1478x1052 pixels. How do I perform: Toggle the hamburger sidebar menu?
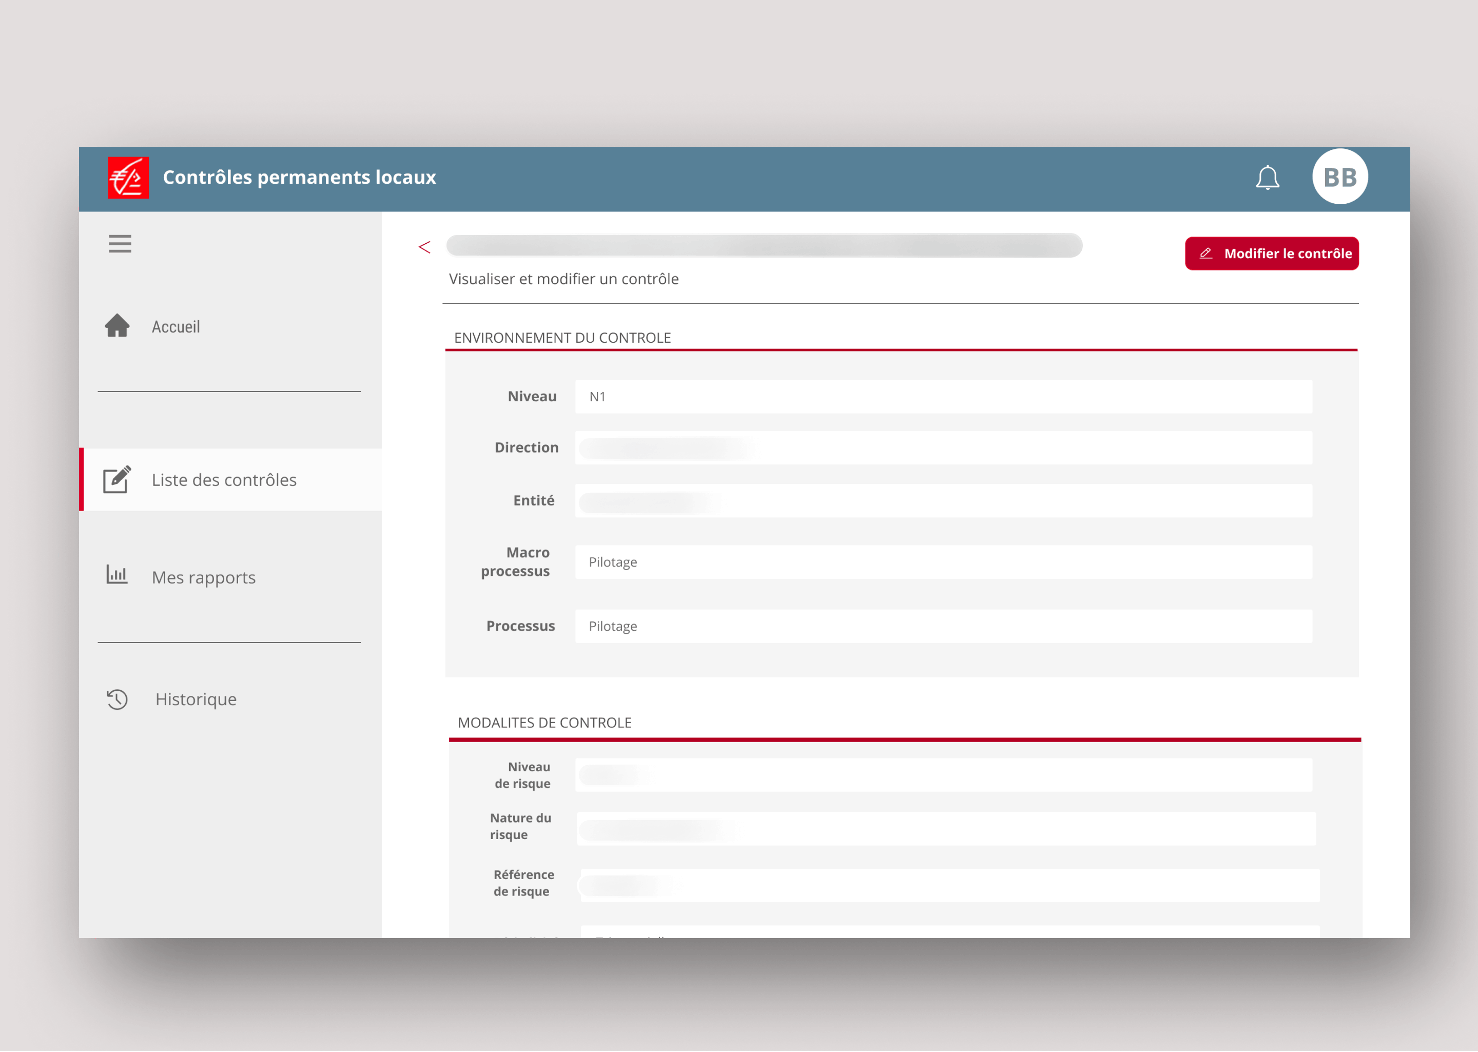pyautogui.click(x=120, y=244)
